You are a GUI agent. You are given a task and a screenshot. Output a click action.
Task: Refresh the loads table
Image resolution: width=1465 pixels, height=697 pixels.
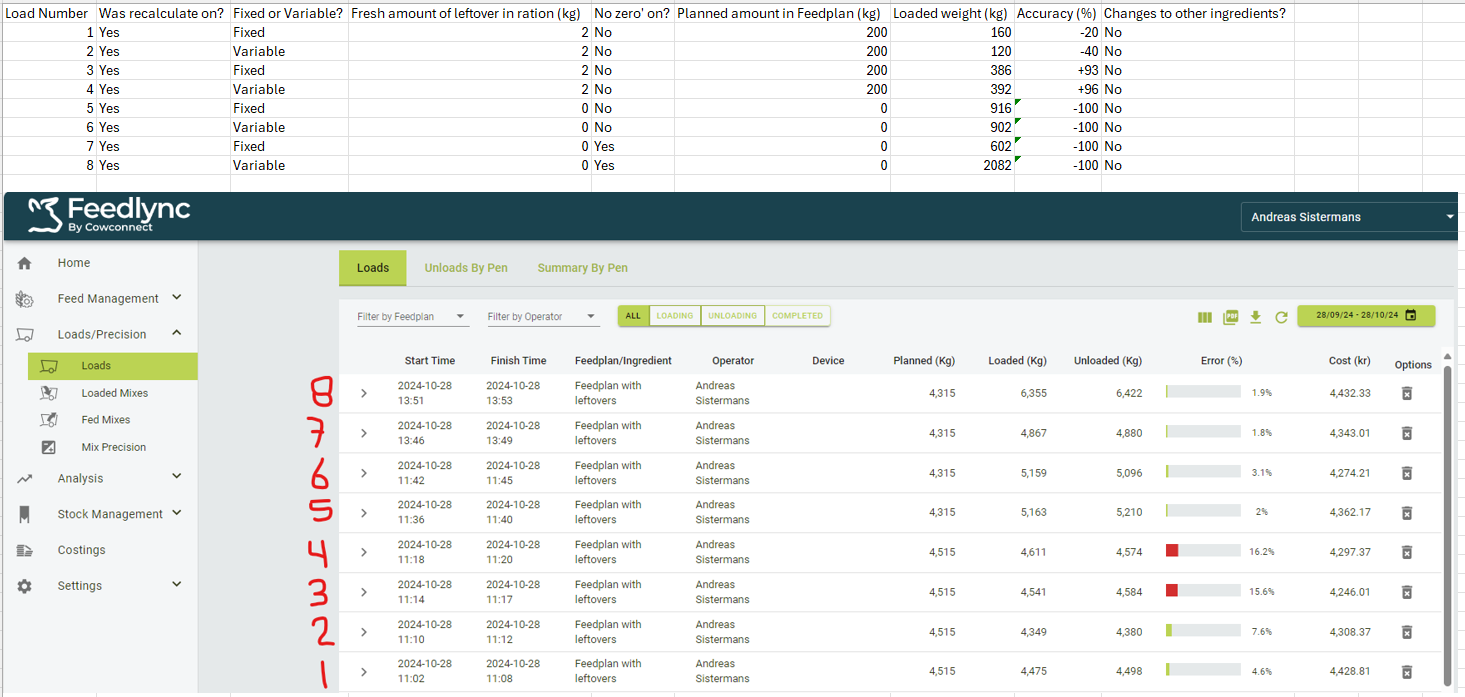coord(1281,317)
